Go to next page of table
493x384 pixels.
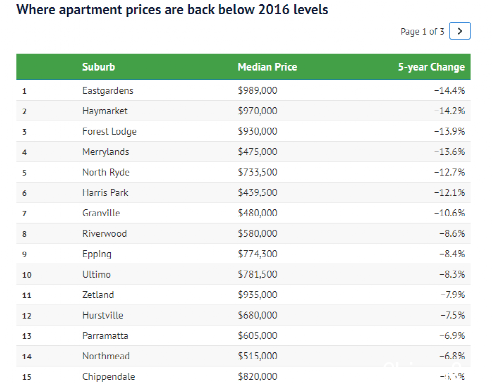click(x=459, y=31)
